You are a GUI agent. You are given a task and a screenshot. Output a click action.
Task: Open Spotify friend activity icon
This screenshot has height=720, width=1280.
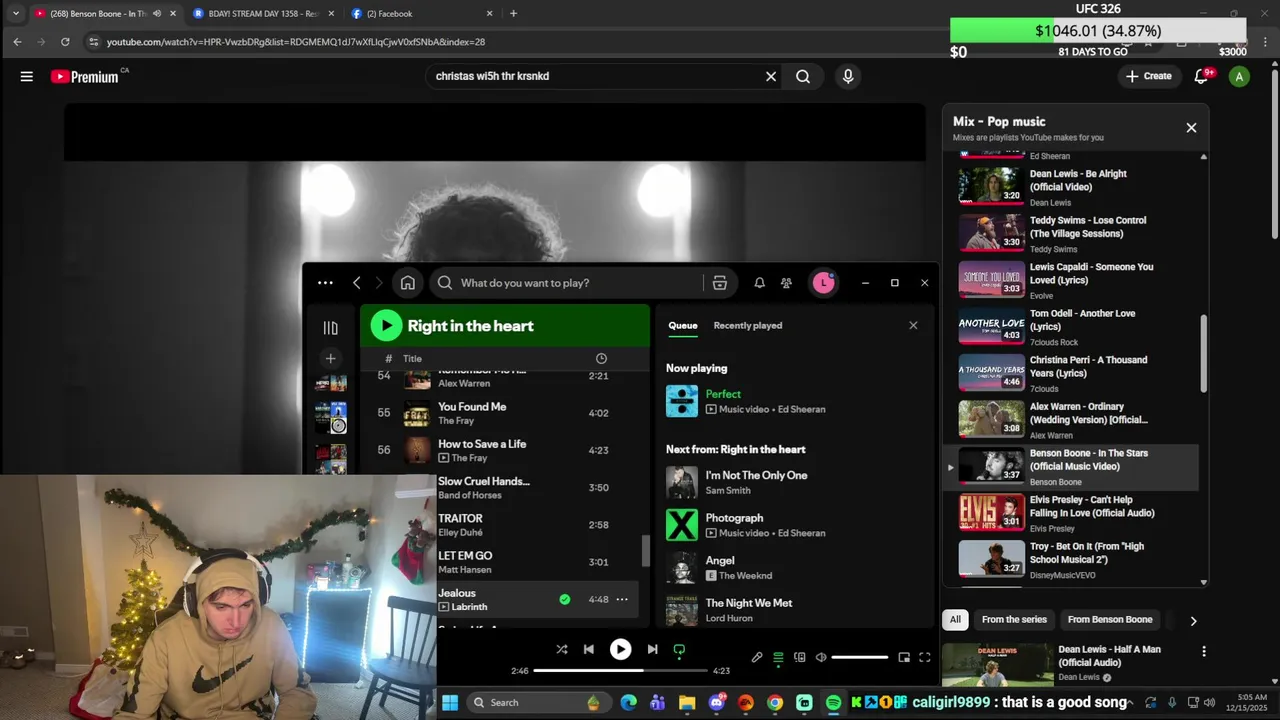[786, 283]
